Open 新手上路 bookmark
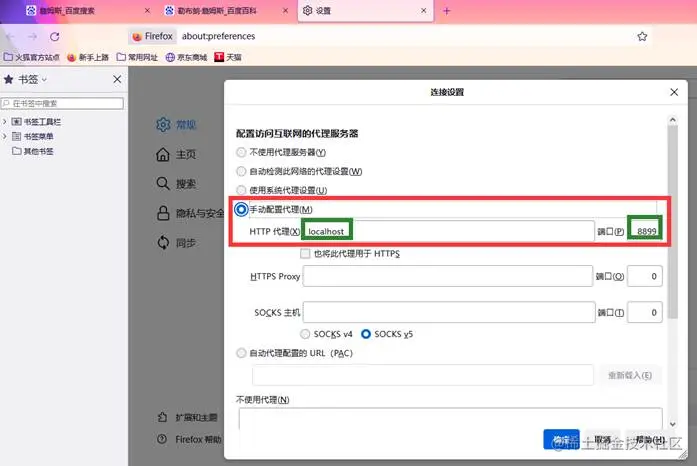The image size is (697, 466). tap(88, 57)
